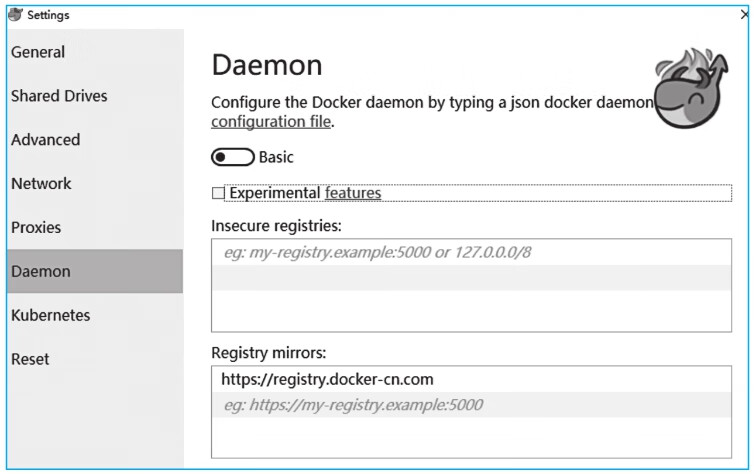Screen dimensions: 754x474
Task: Open the General settings tab
Action: [x=38, y=52]
